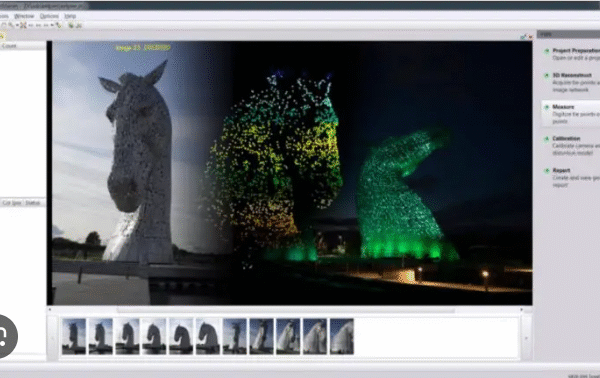
Task: Click the crossed-arrows icon in the toolbar
Action: (x=23, y=25)
